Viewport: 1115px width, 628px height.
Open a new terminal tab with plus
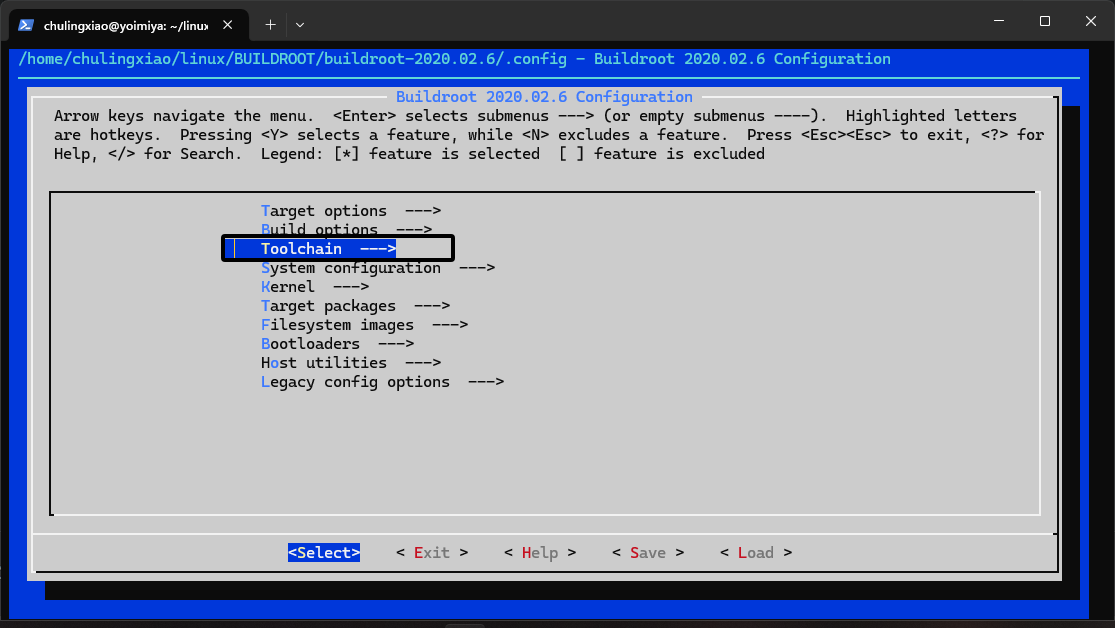270,25
